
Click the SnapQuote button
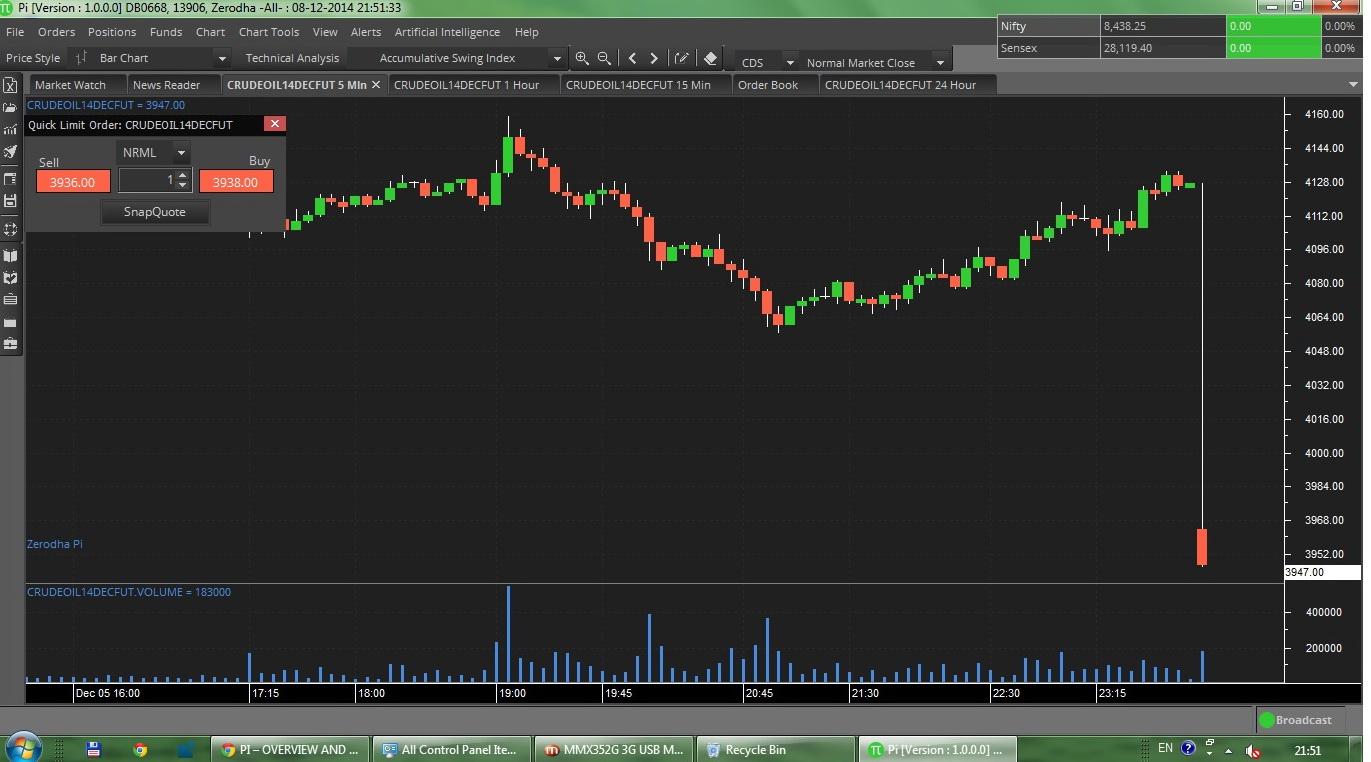[x=155, y=212]
